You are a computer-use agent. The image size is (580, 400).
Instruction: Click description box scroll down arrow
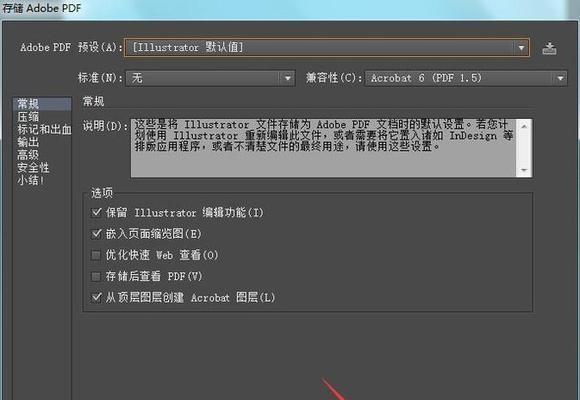tap(524, 170)
